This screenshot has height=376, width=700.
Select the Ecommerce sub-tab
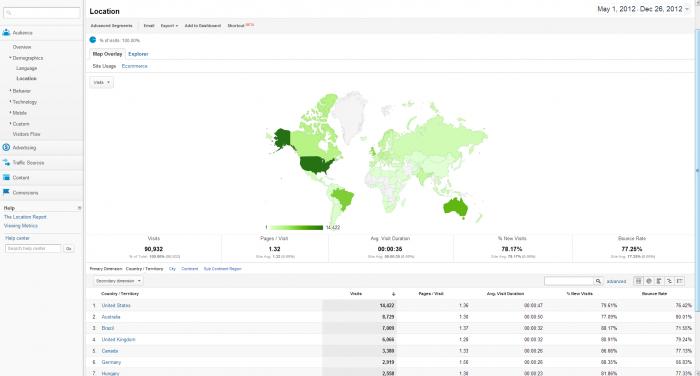pyautogui.click(x=134, y=66)
